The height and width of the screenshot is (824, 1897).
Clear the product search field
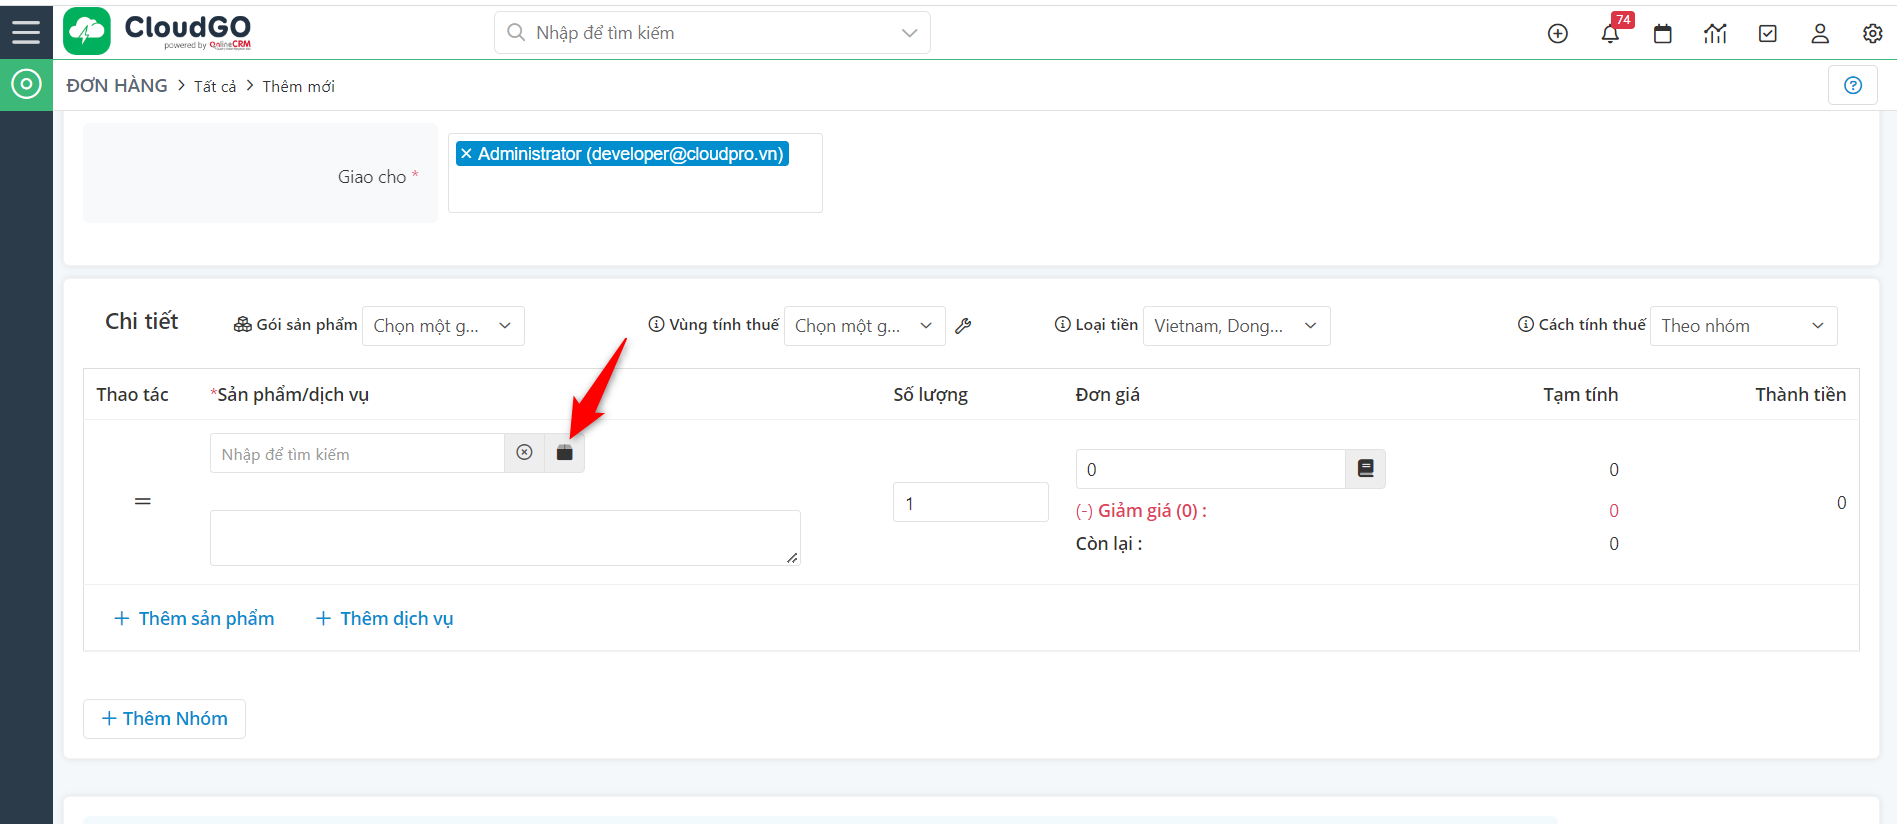coord(524,453)
